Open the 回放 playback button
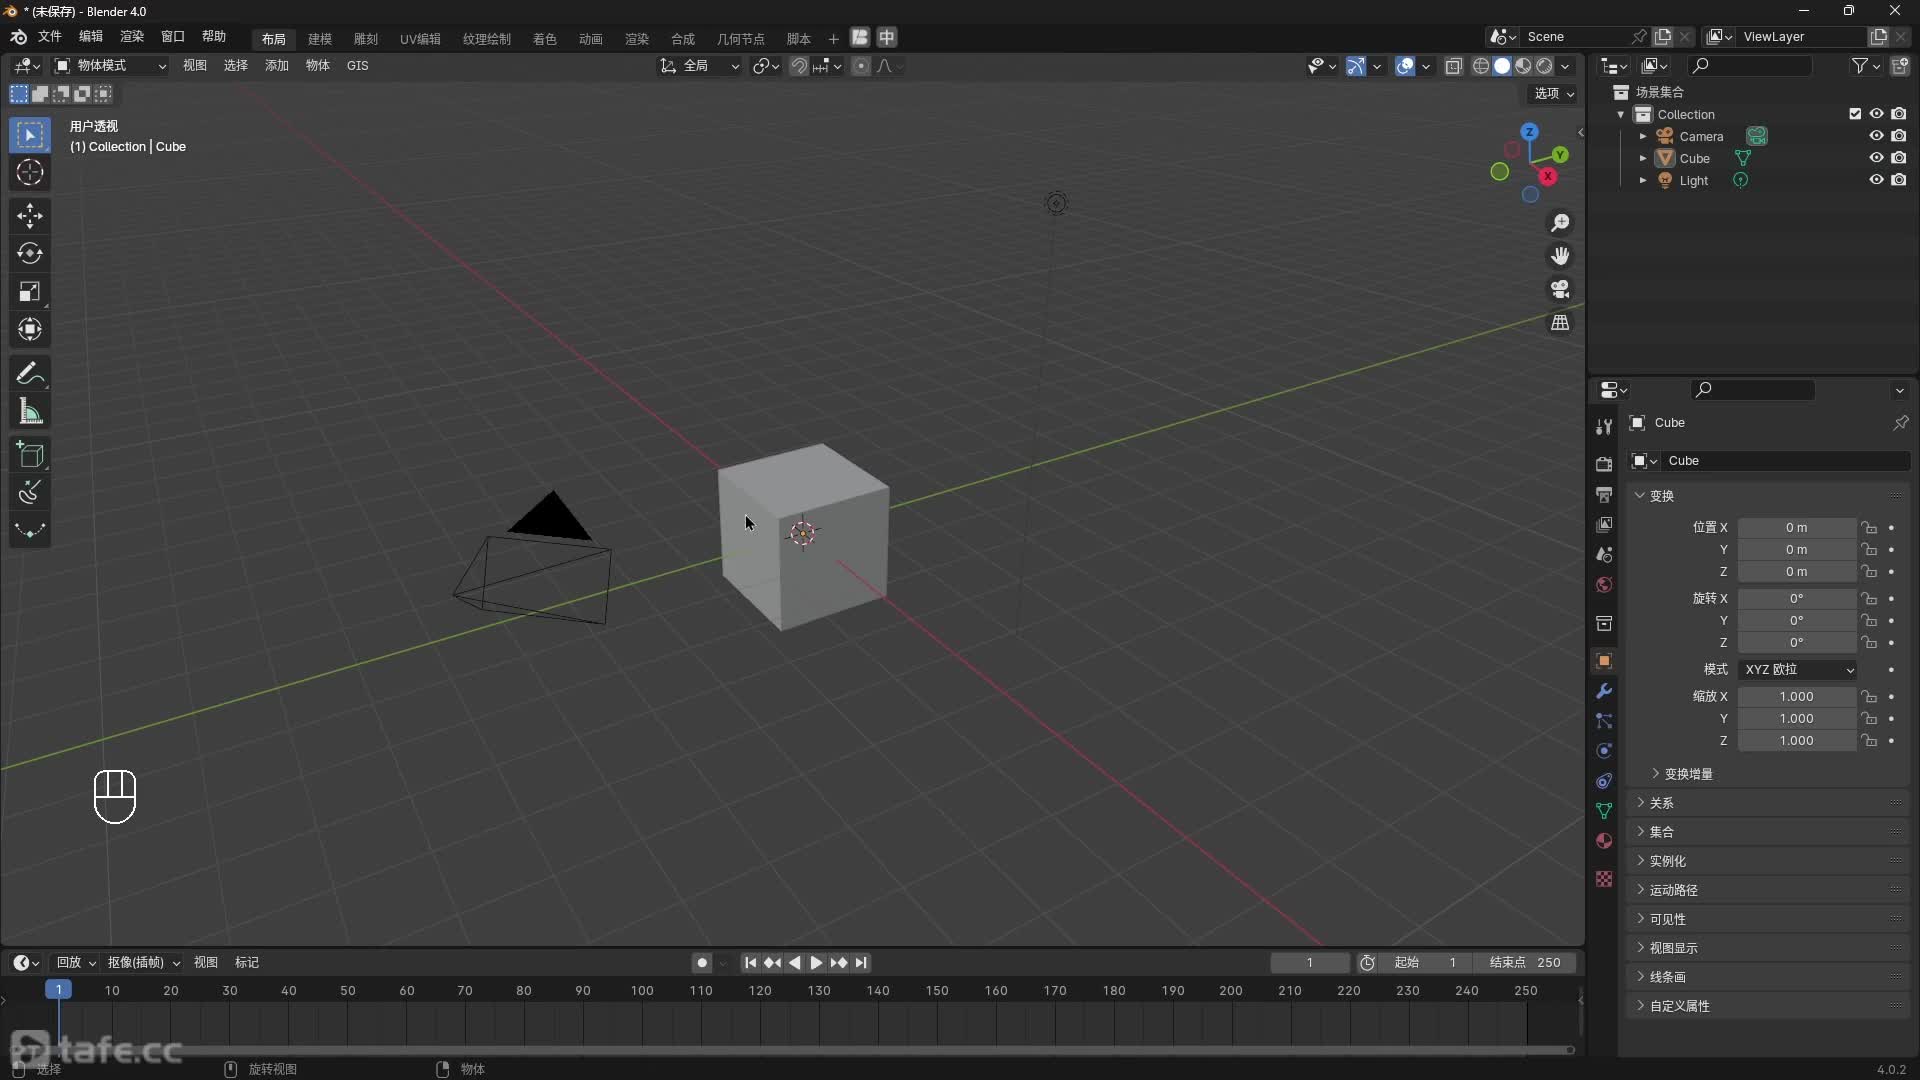Screen dimensions: 1920x1080 75,963
